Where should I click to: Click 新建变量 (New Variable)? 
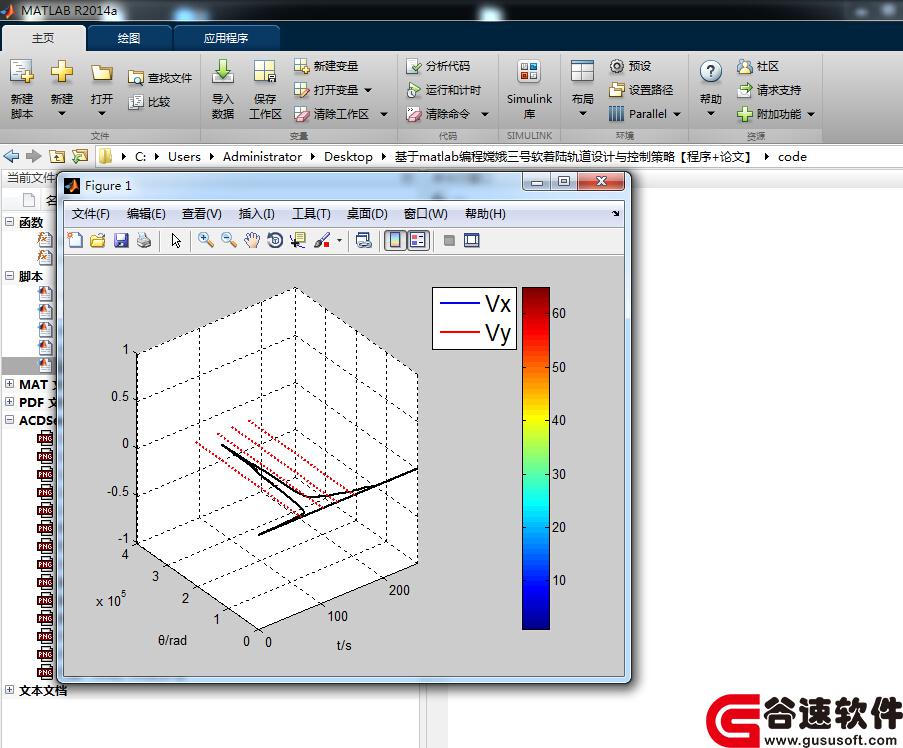pyautogui.click(x=326, y=66)
